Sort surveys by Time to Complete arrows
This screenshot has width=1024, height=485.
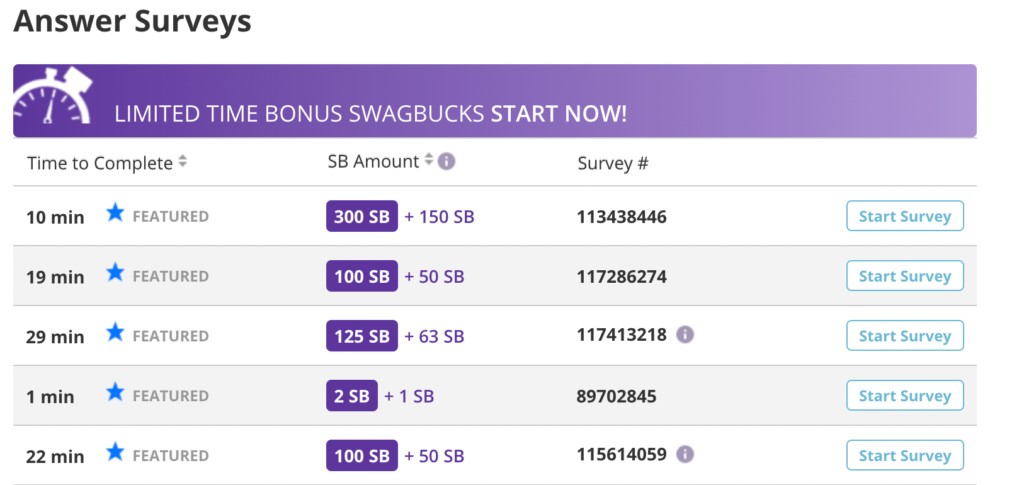point(183,162)
